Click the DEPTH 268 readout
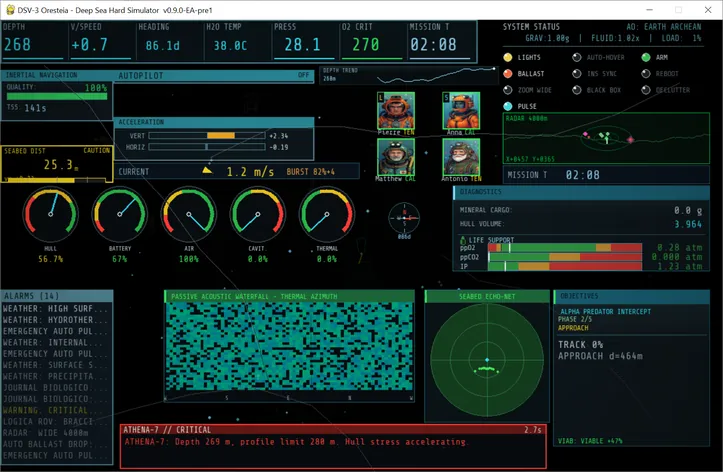The width and height of the screenshot is (723, 472). pyautogui.click(x=33, y=40)
